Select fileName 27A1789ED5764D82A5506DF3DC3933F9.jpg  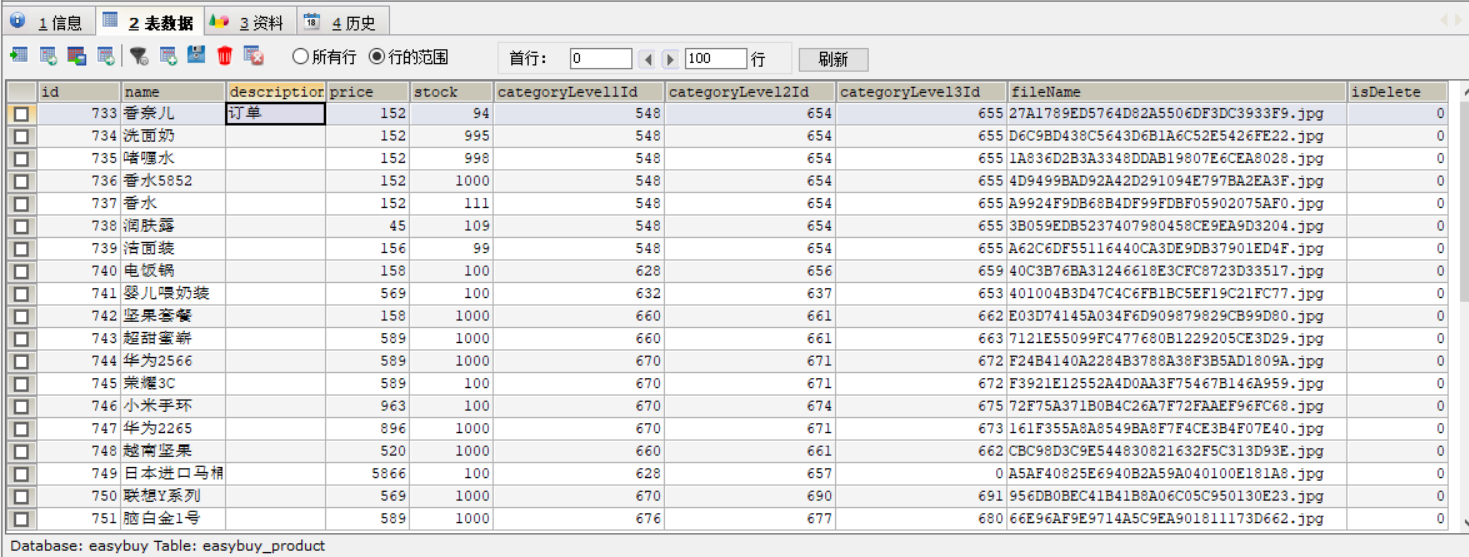click(x=1177, y=114)
